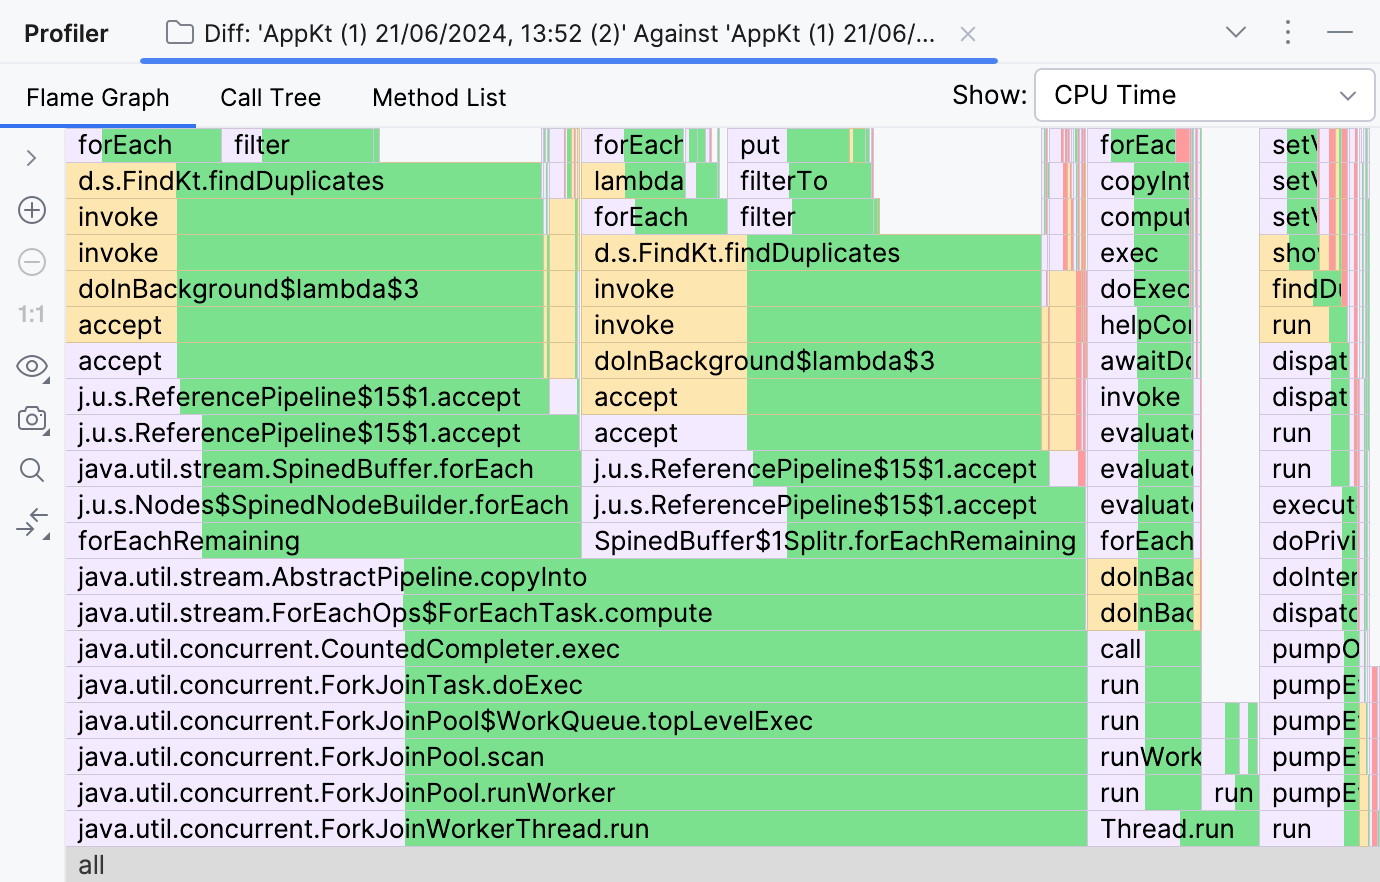
Task: Click the Profiler folder icon in the tab
Action: [180, 32]
